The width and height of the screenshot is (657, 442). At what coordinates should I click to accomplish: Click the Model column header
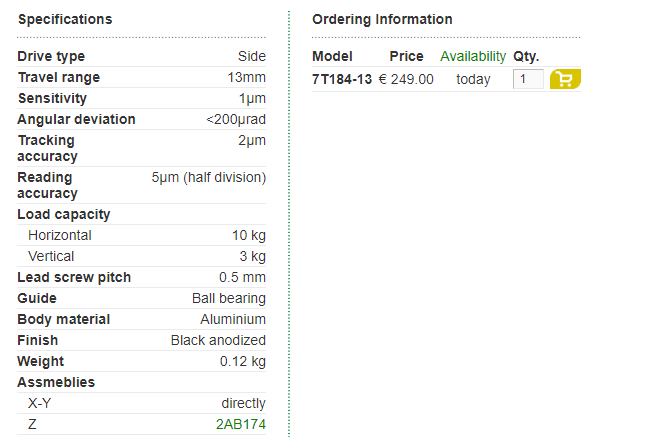(x=332, y=56)
